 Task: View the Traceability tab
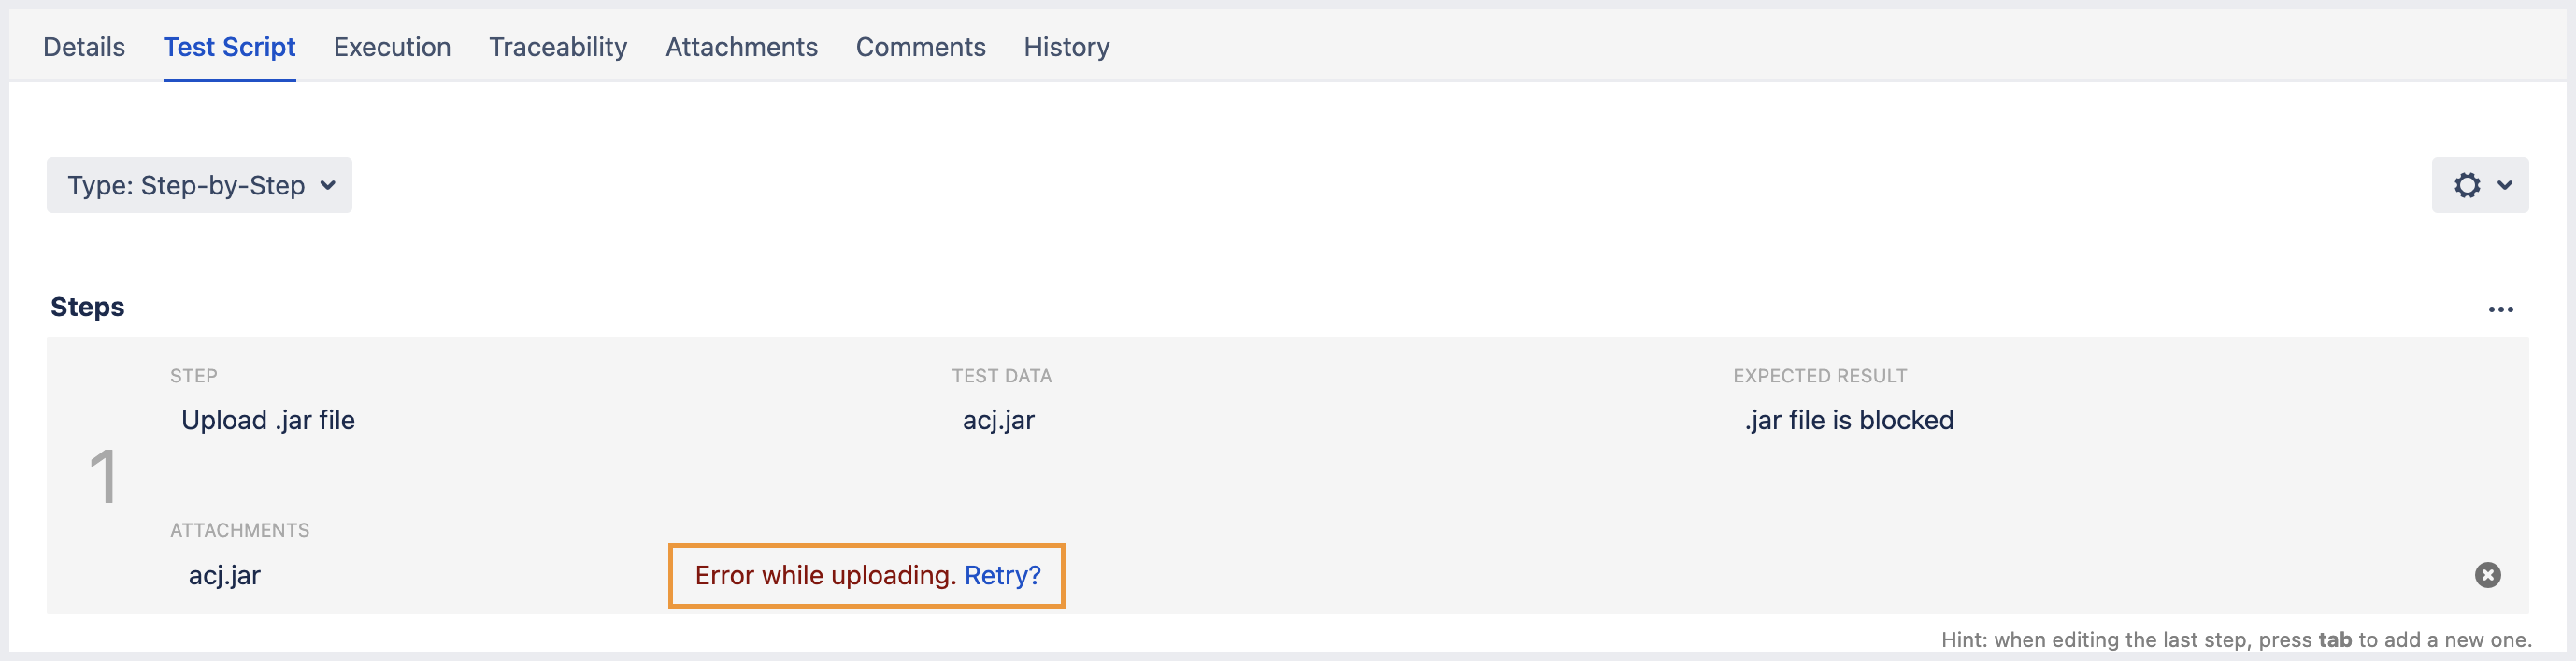[557, 46]
